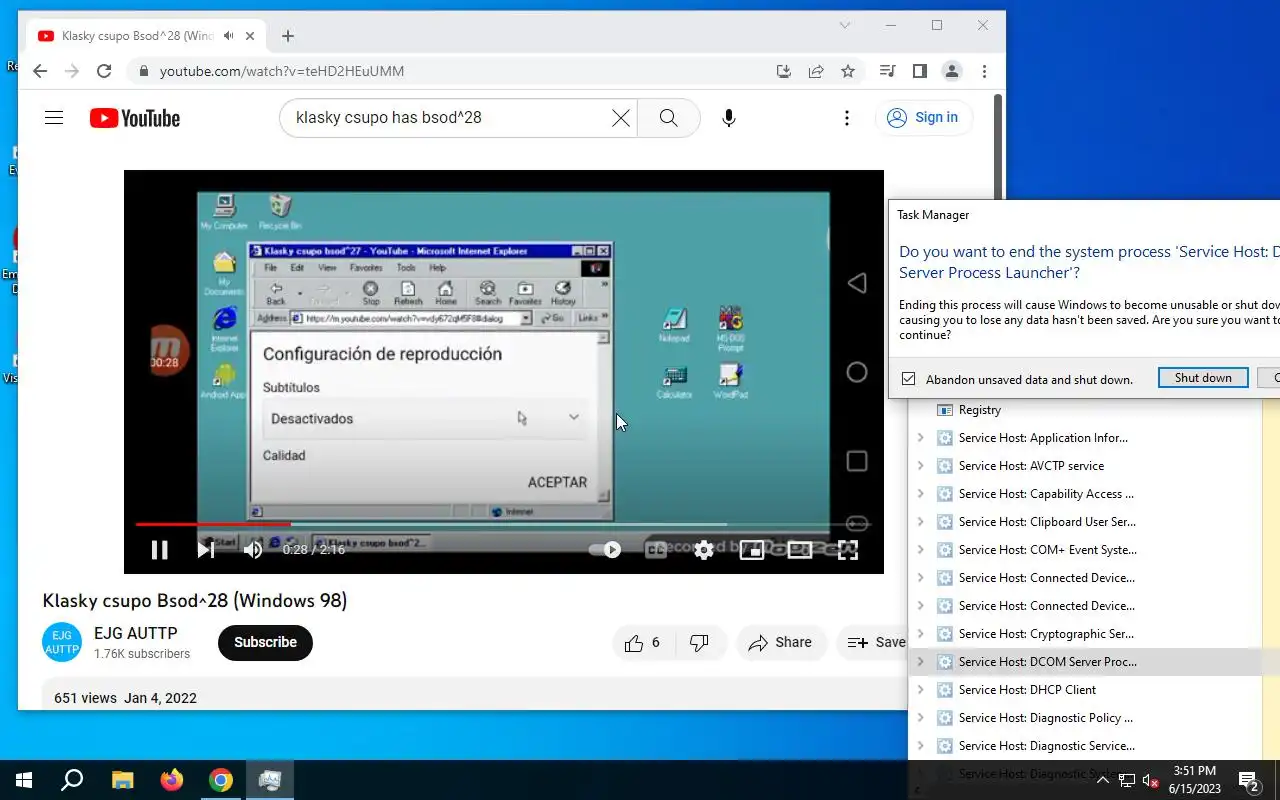1280x800 pixels.
Task: Expand Service Host: AVCTP service
Action: (x=921, y=466)
